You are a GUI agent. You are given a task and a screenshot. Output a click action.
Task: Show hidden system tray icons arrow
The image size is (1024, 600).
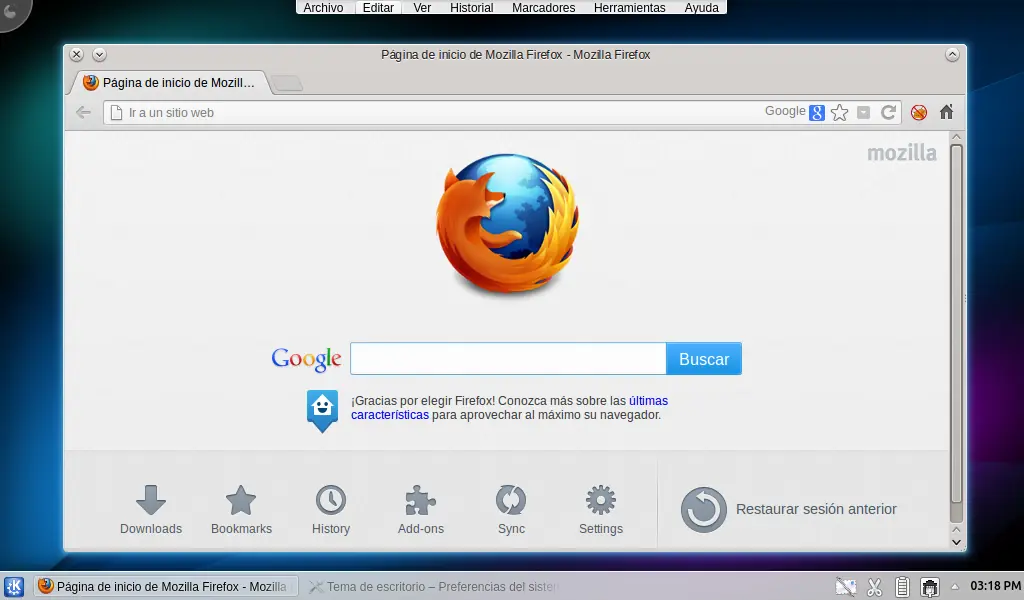pyautogui.click(x=954, y=587)
